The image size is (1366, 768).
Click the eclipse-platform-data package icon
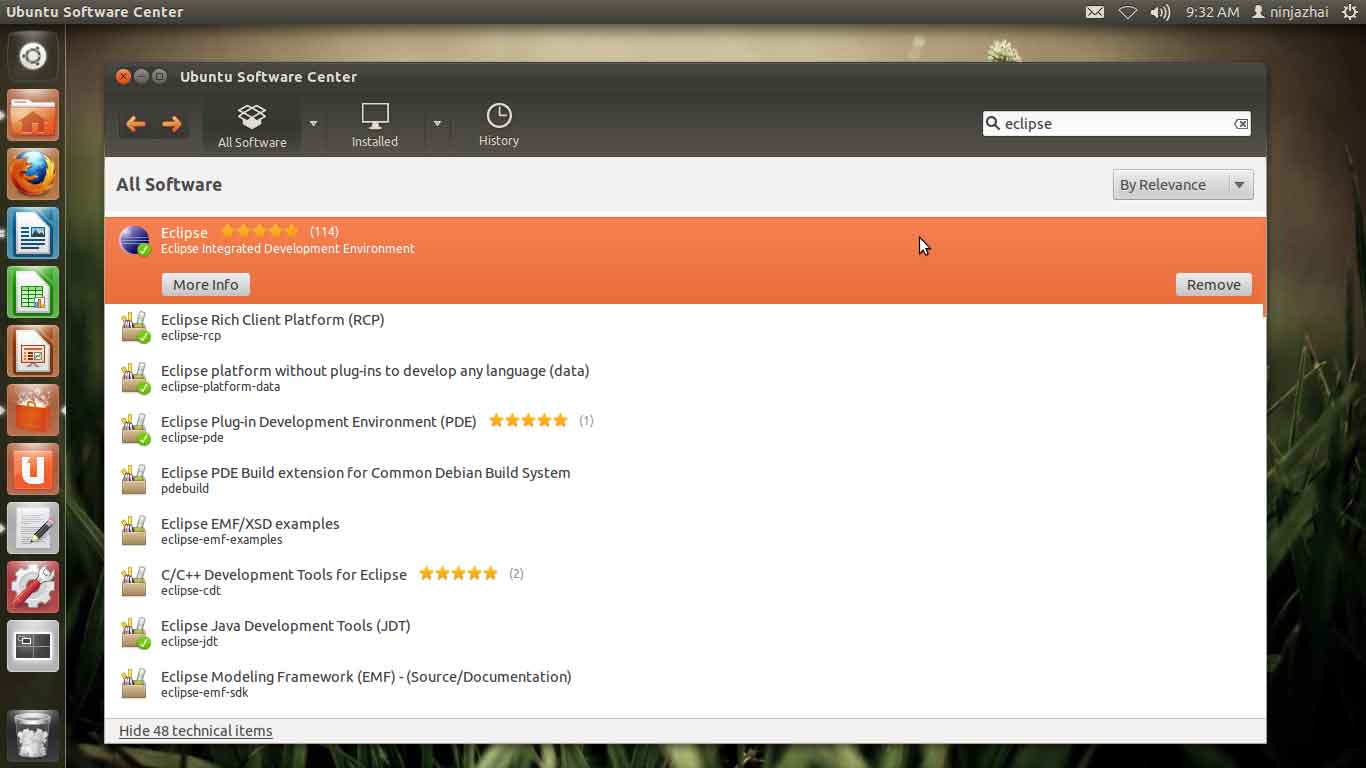pos(135,379)
